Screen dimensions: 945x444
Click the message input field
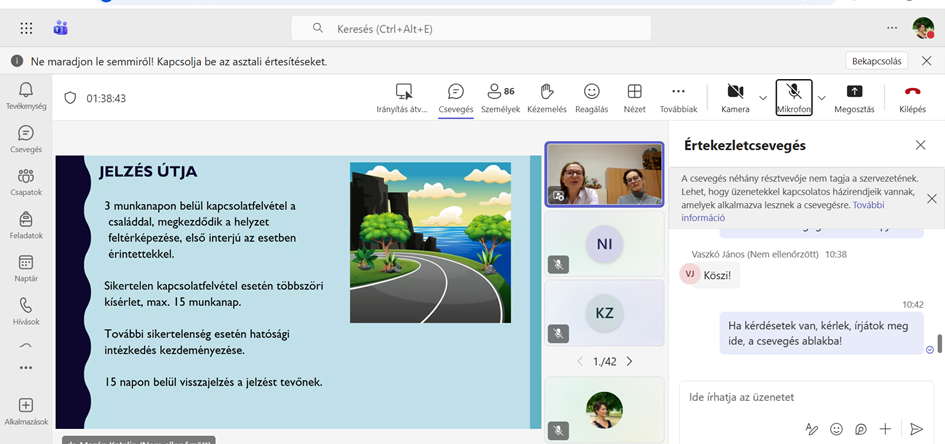click(x=800, y=397)
